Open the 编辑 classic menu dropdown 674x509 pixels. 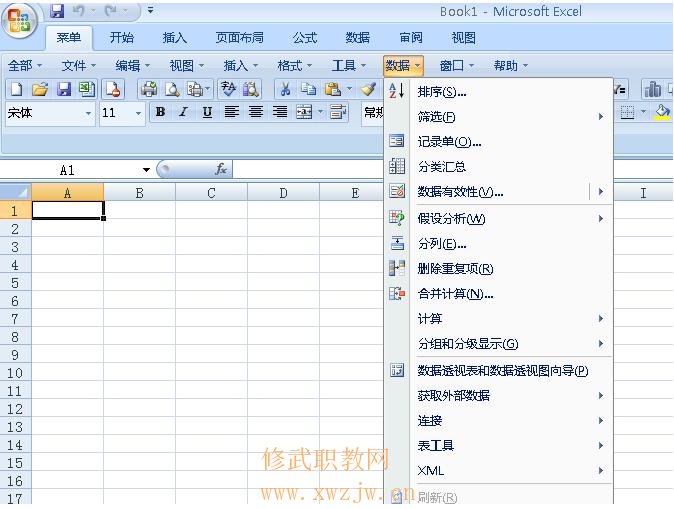pos(132,66)
